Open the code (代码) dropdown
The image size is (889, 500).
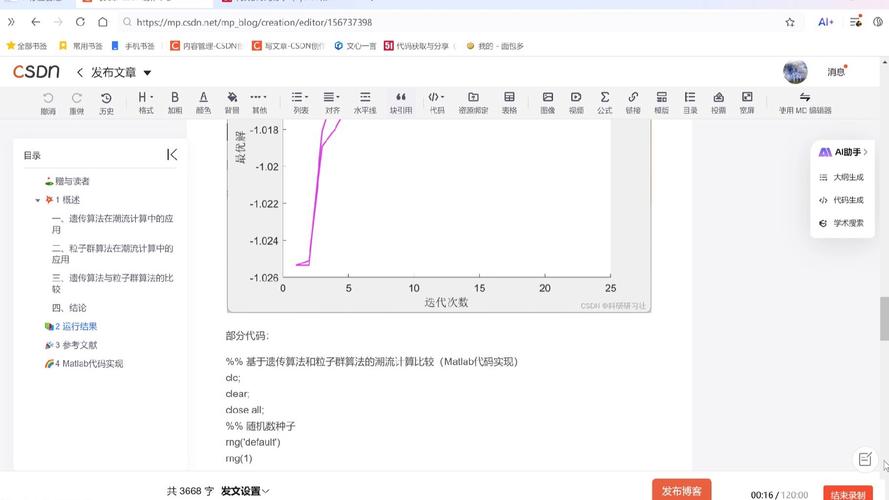click(x=437, y=103)
